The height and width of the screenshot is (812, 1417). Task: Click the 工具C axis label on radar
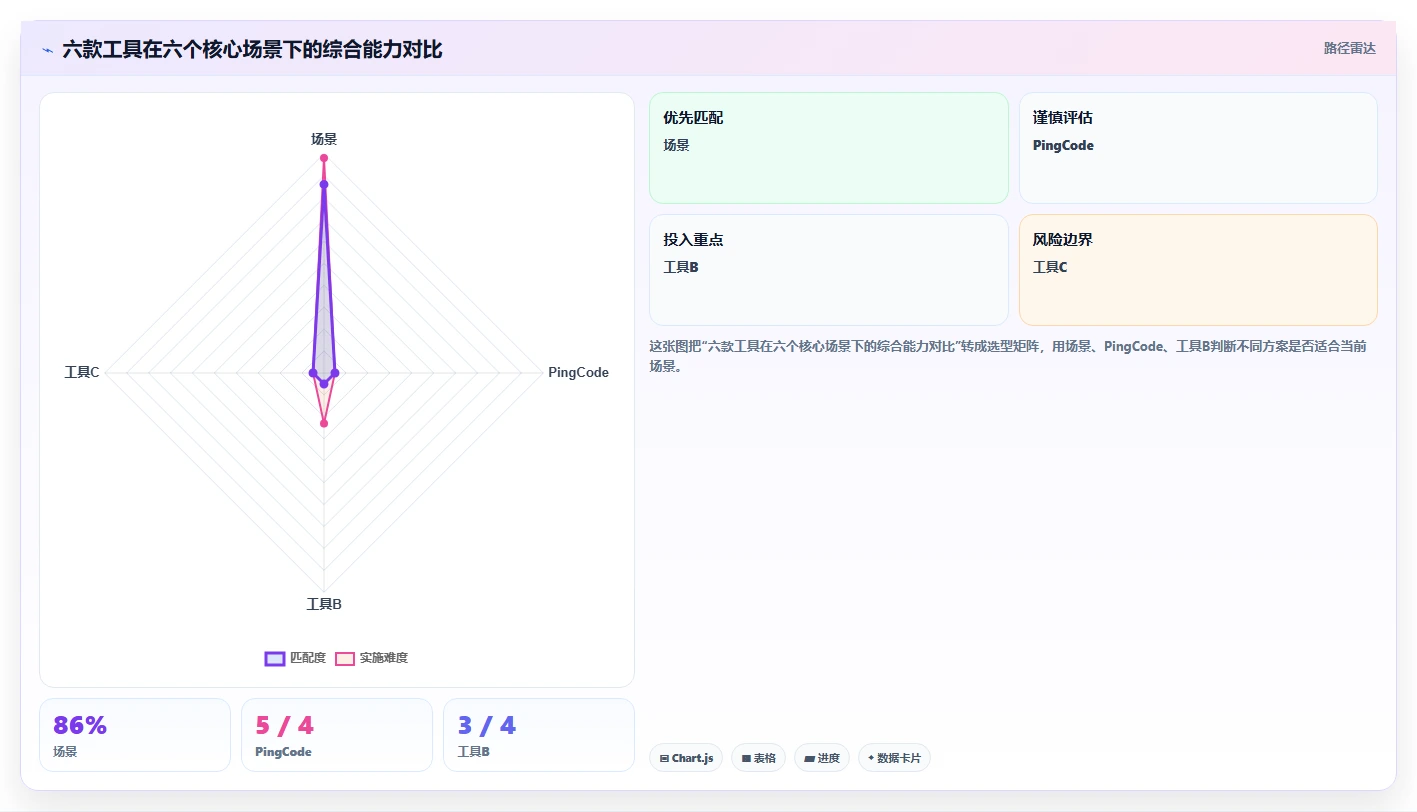click(x=82, y=372)
